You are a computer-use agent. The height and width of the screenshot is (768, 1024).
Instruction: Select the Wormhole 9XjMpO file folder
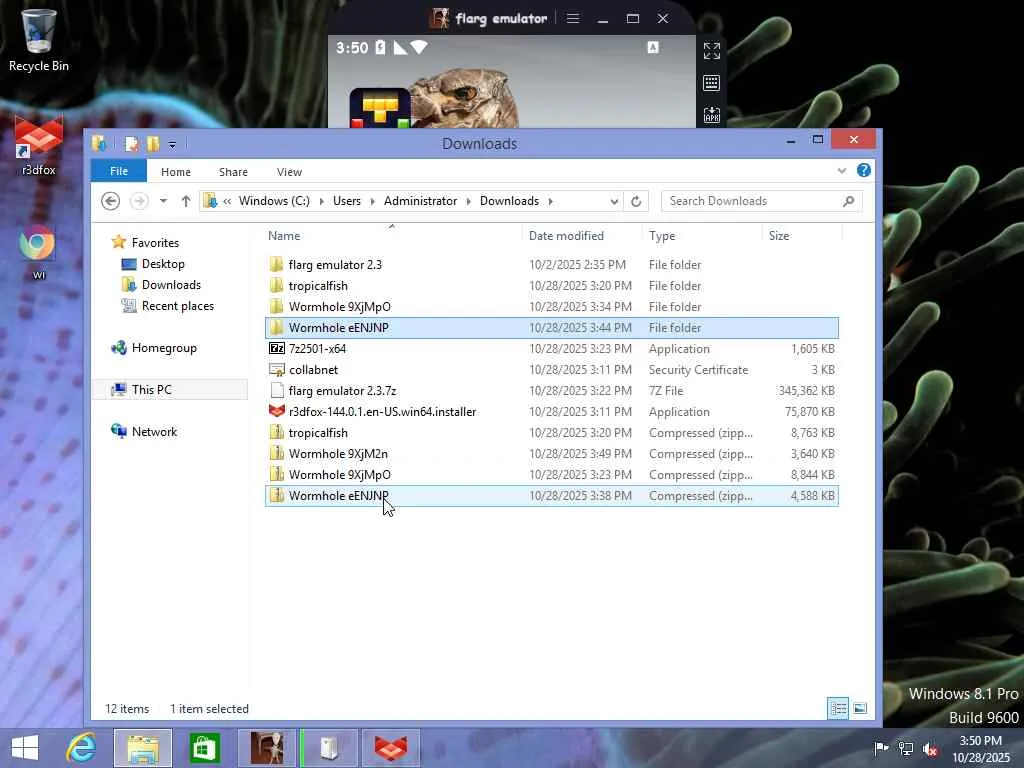[552, 306]
